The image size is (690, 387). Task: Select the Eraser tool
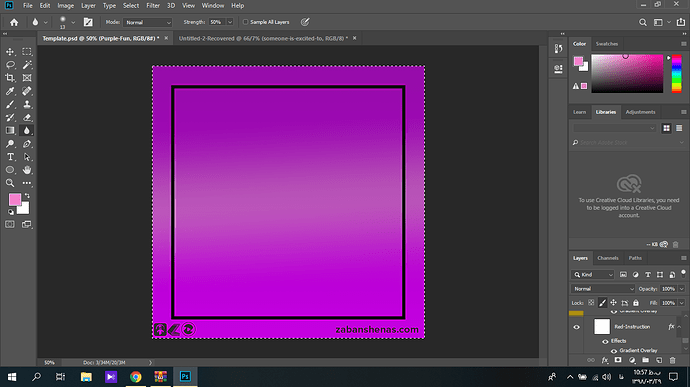point(27,118)
